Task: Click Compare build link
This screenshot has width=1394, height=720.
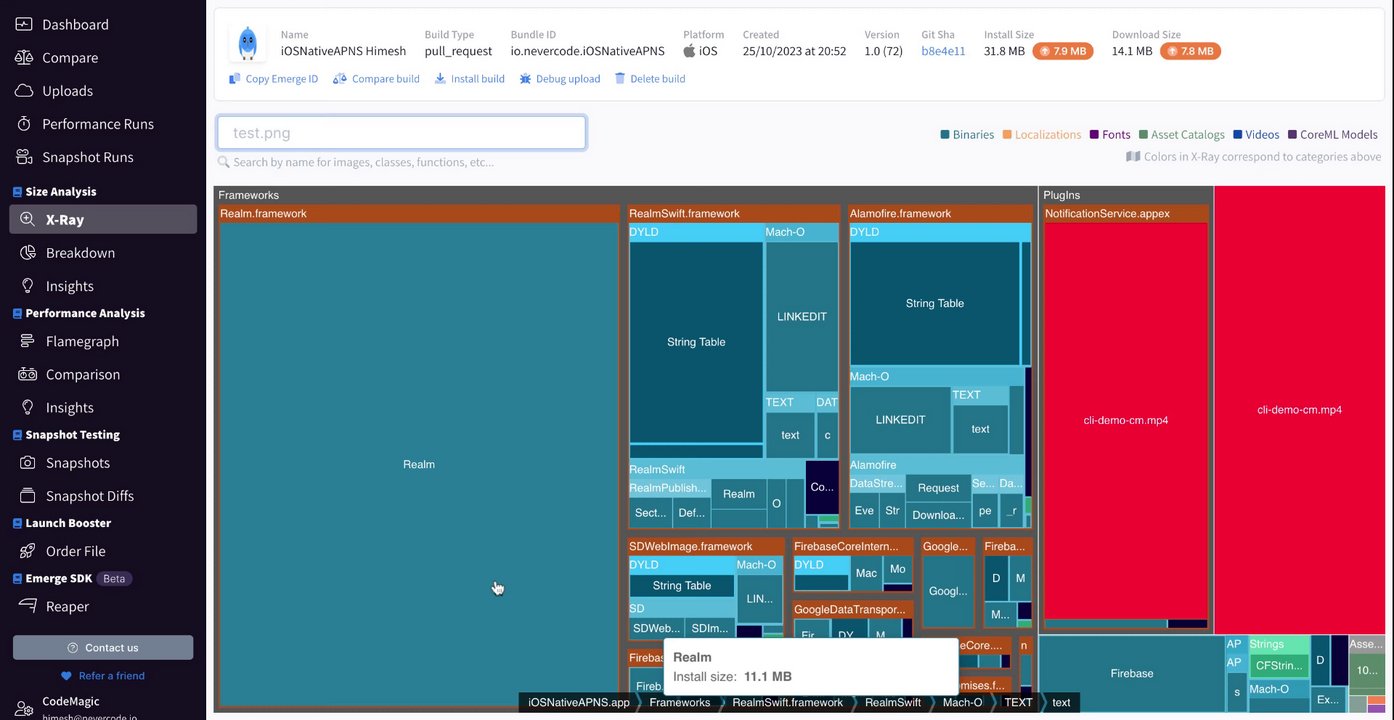Action: (376, 79)
